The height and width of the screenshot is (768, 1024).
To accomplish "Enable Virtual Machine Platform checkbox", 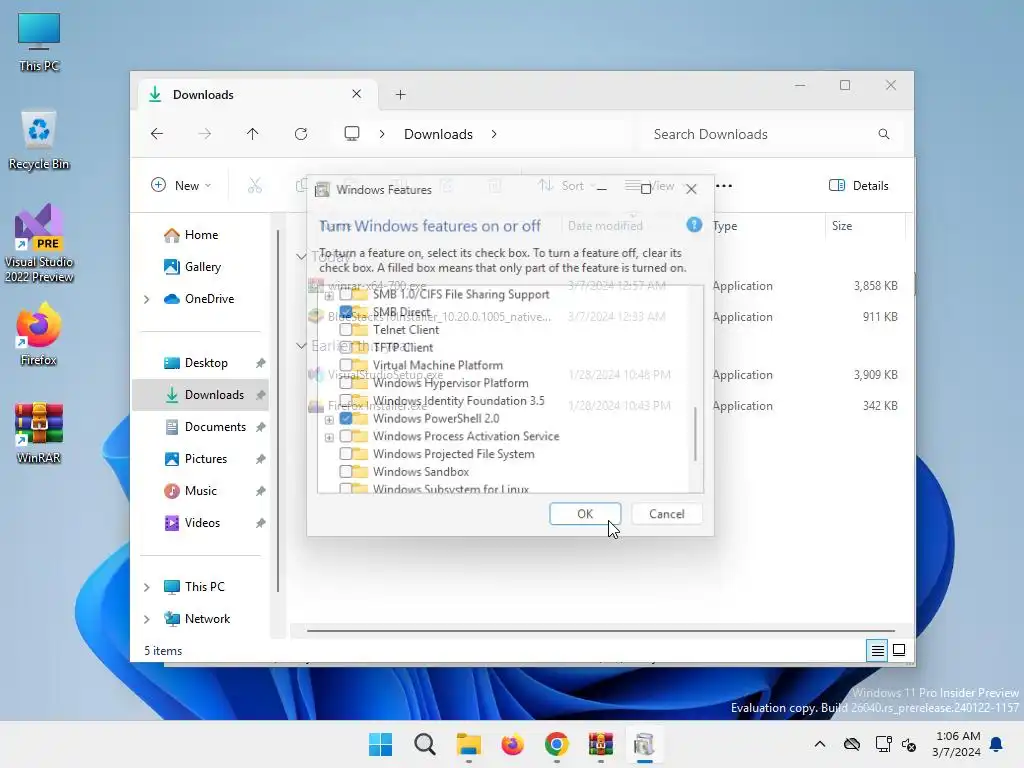I will click(346, 365).
